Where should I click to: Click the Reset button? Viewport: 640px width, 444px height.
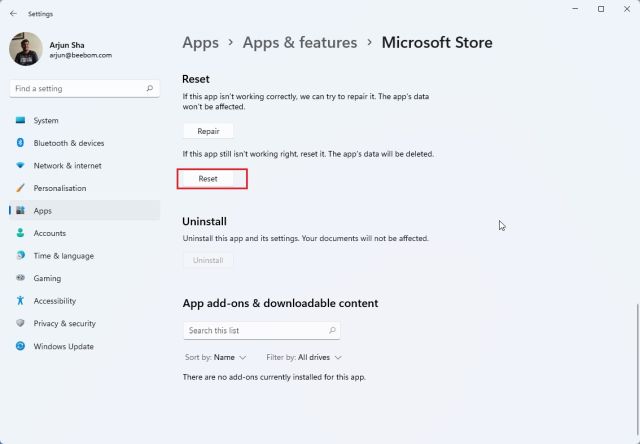(208, 179)
